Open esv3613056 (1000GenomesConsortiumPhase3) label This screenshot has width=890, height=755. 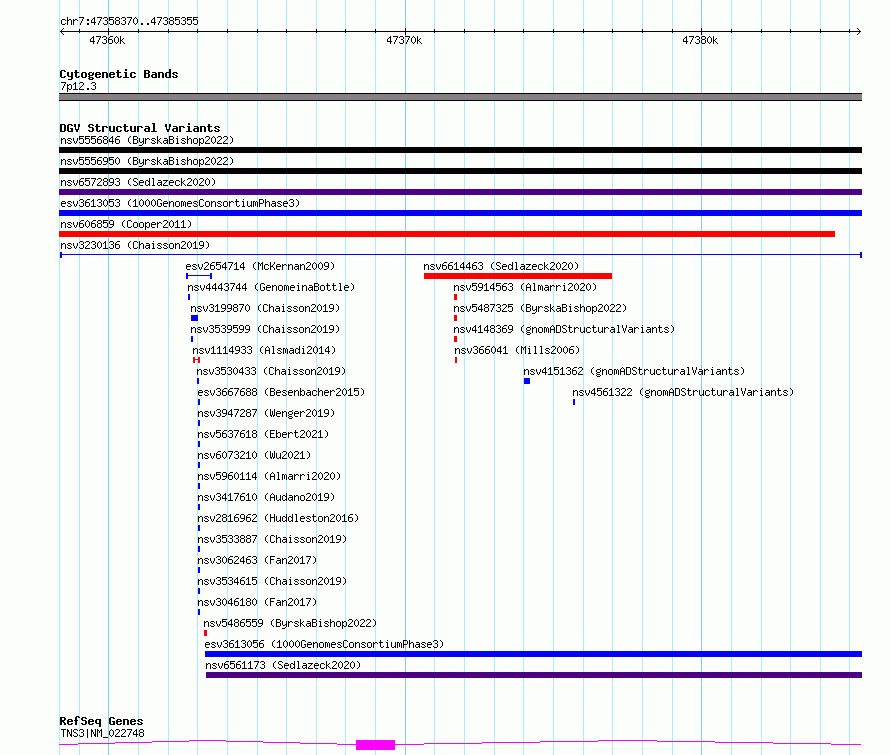[324, 644]
